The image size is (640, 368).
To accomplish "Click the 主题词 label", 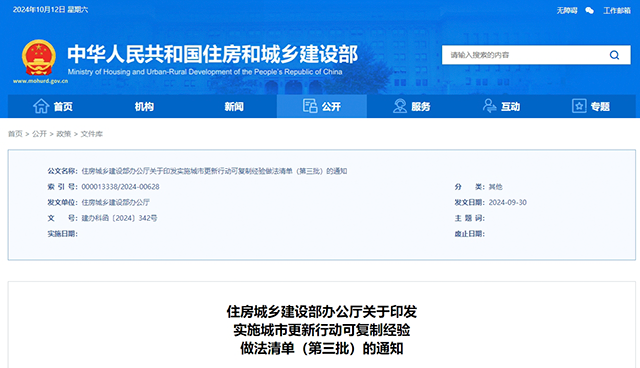I will (x=469, y=218).
